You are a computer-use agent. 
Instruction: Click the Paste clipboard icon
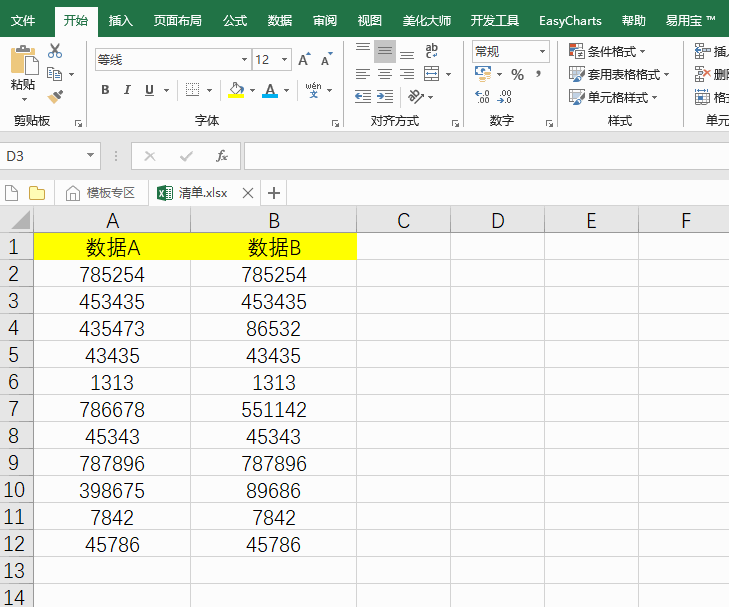pos(22,62)
